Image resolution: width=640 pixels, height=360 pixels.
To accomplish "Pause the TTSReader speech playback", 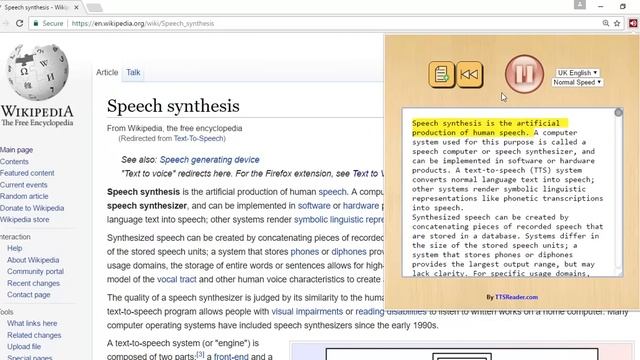I will [x=524, y=74].
